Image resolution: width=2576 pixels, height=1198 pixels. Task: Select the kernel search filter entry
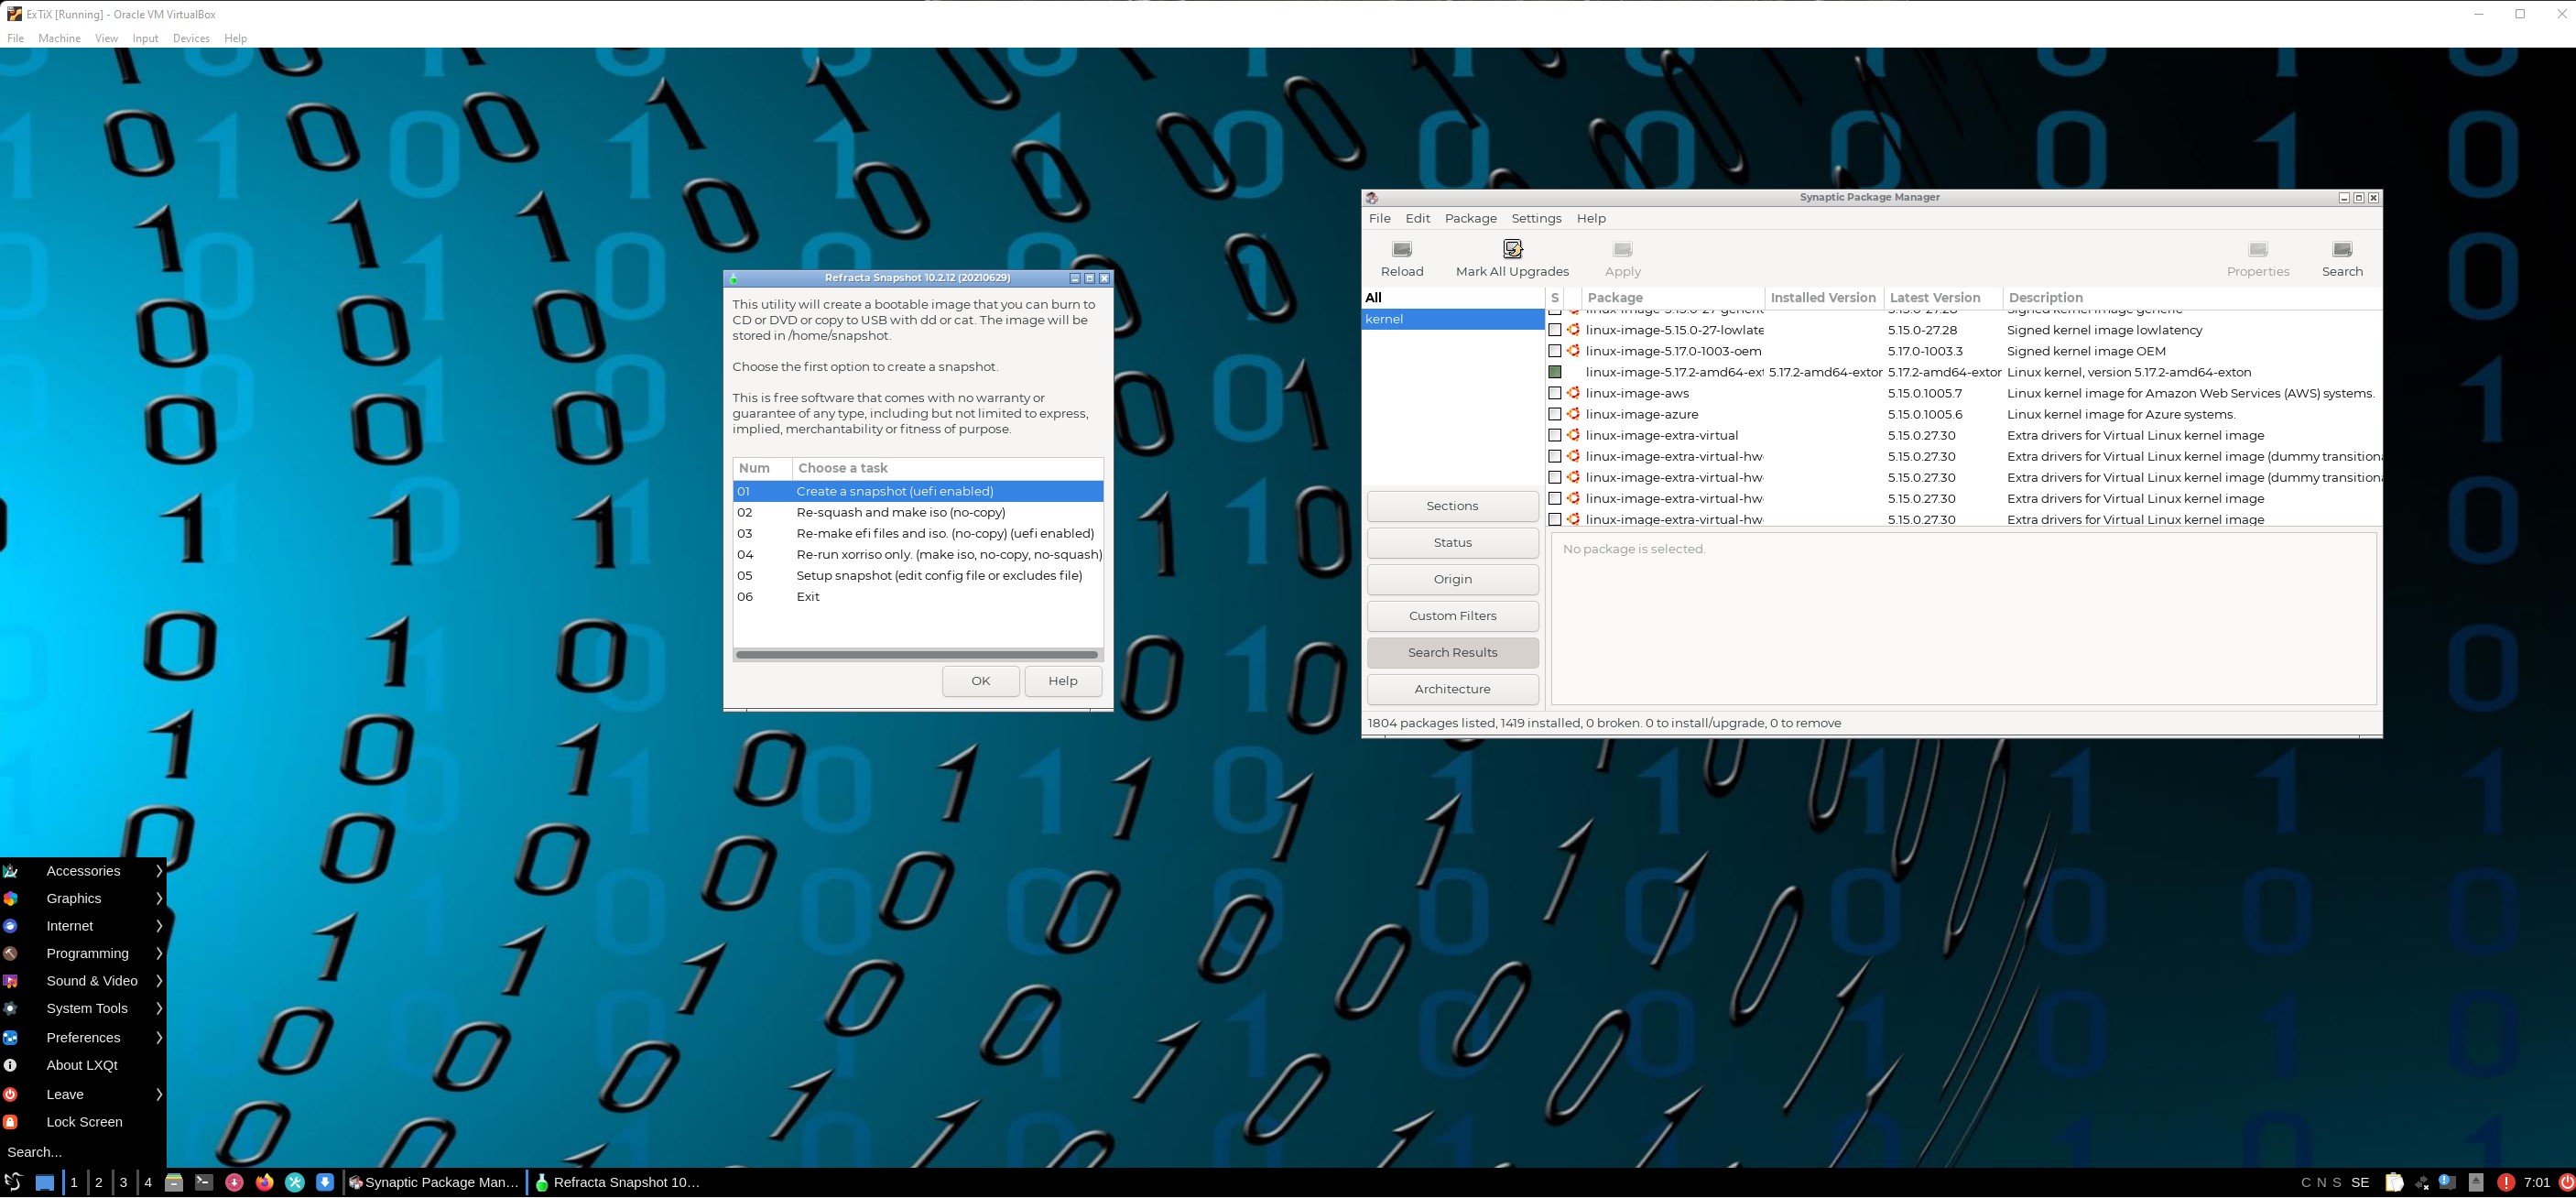pos(1452,319)
